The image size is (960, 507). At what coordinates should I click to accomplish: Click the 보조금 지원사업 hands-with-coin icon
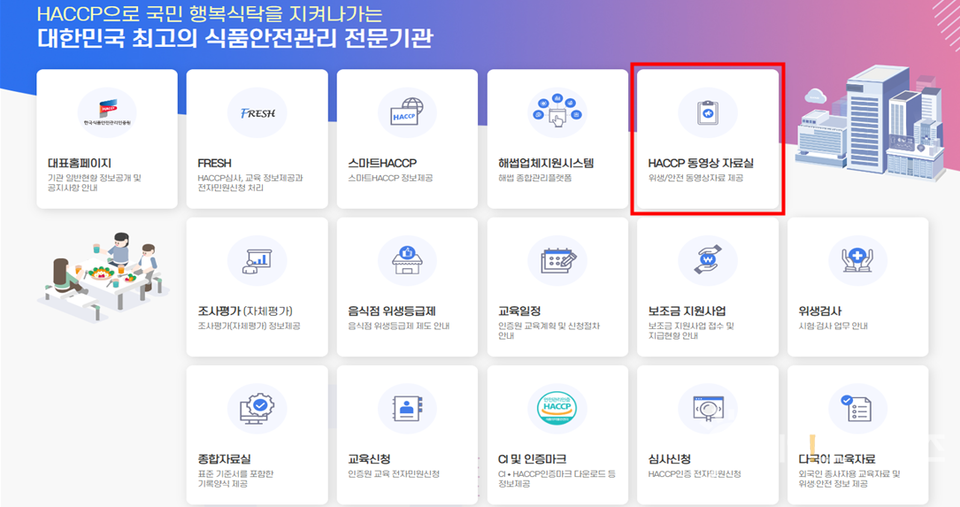708,261
